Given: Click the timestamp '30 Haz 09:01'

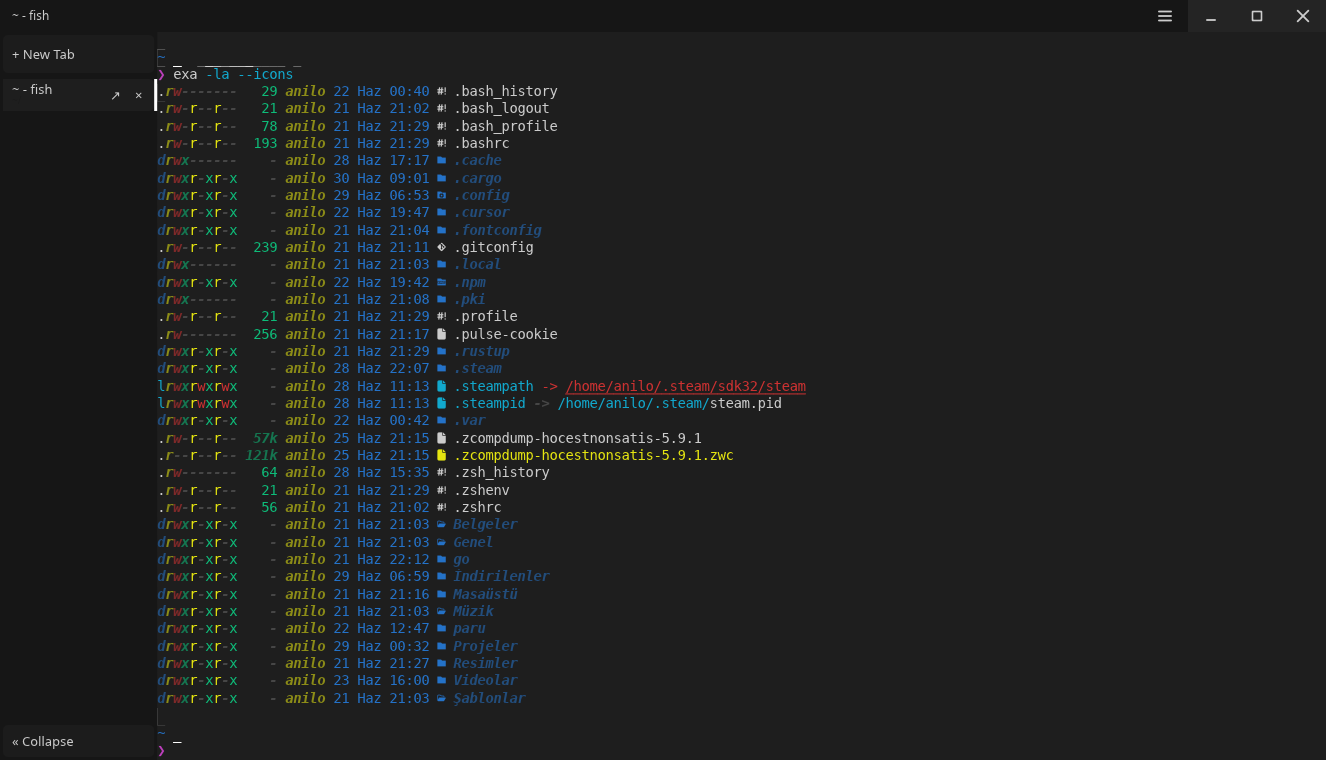Looking at the screenshot, I should pyautogui.click(x=381, y=178).
